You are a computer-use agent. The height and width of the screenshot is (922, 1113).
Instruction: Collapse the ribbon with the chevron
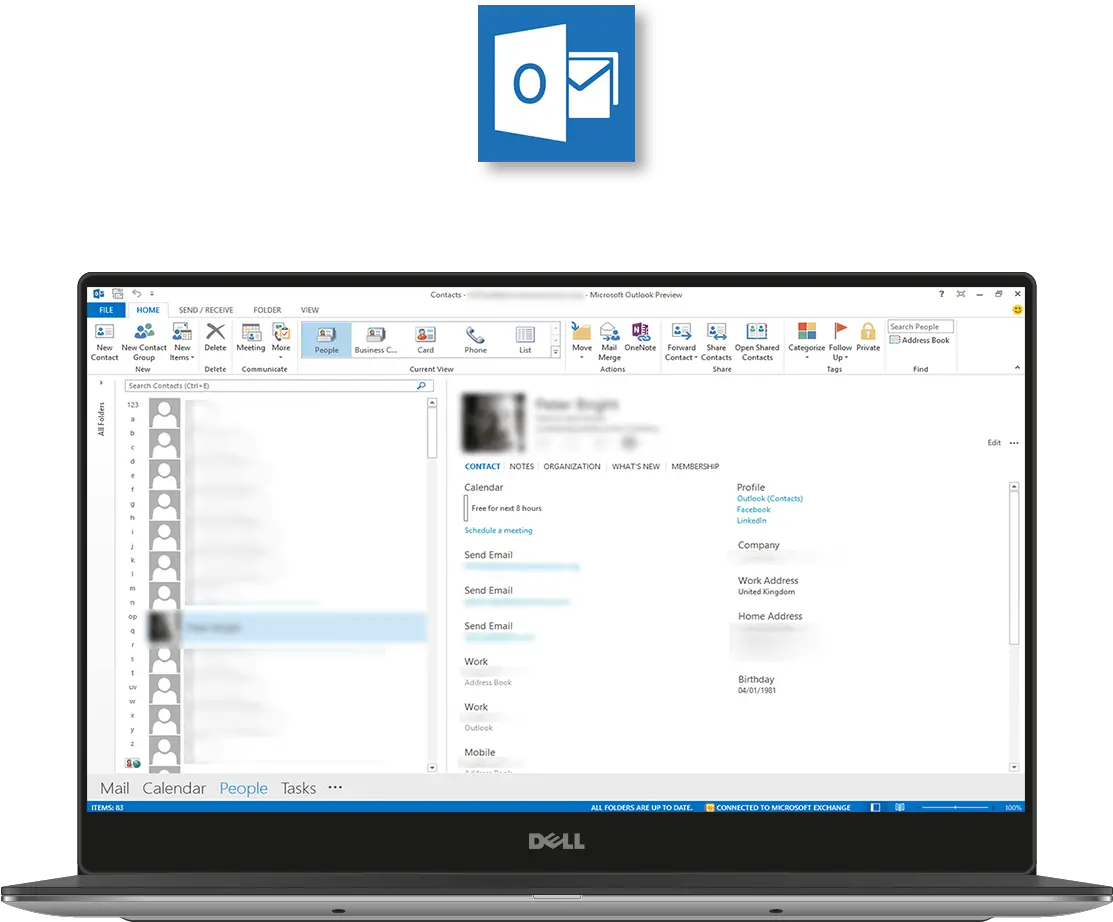coord(1017,368)
